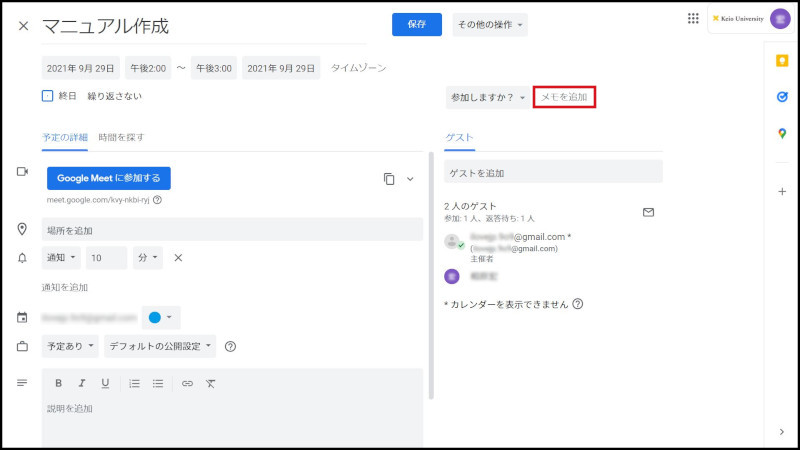Open その他の操作 dropdown

coord(490,25)
